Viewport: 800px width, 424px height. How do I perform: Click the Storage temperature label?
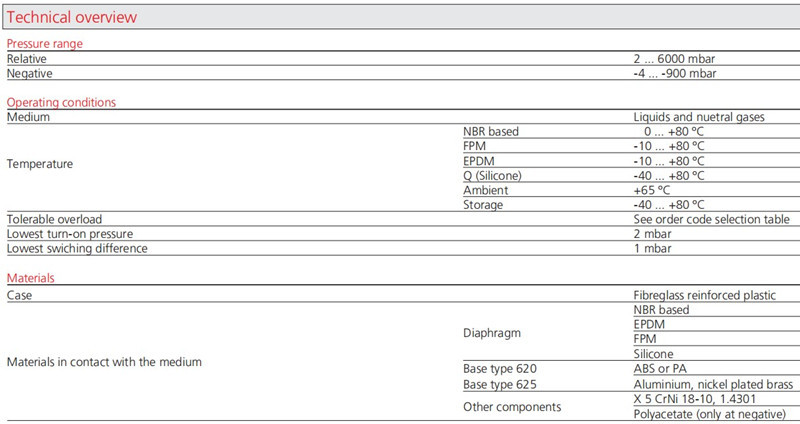[485, 205]
